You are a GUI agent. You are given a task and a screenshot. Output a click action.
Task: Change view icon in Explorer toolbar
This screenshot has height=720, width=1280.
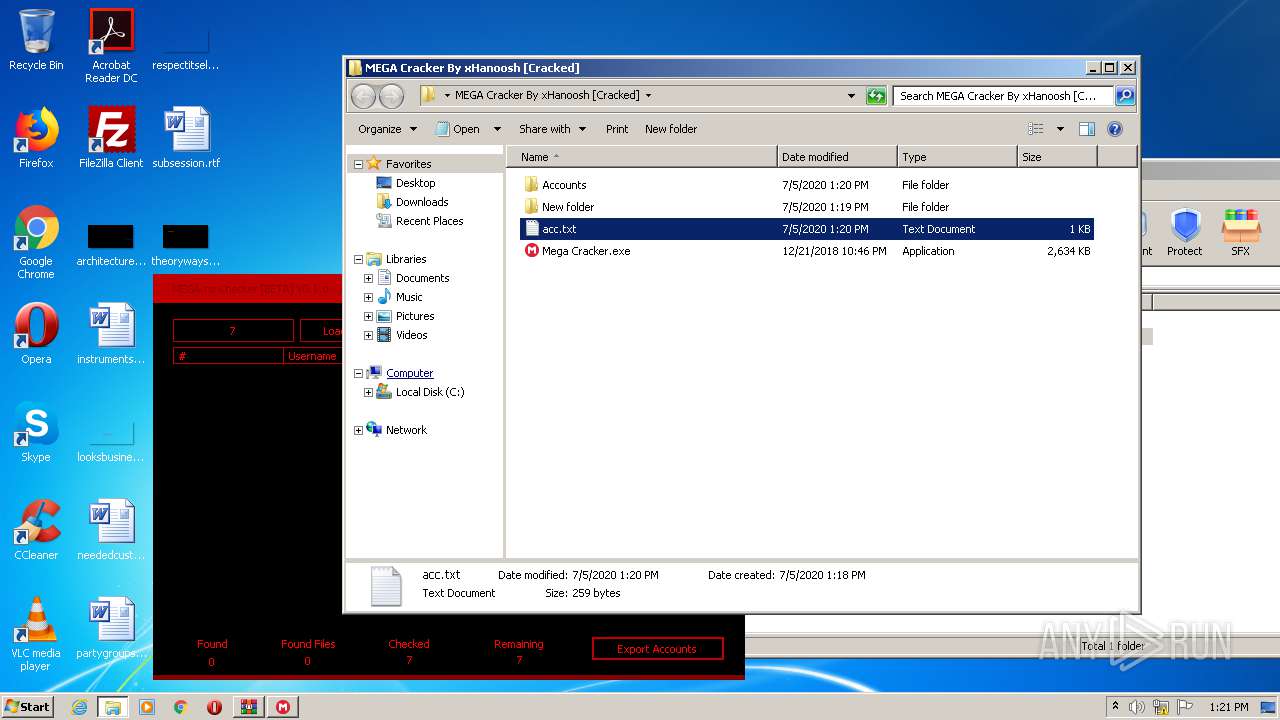pos(1036,129)
